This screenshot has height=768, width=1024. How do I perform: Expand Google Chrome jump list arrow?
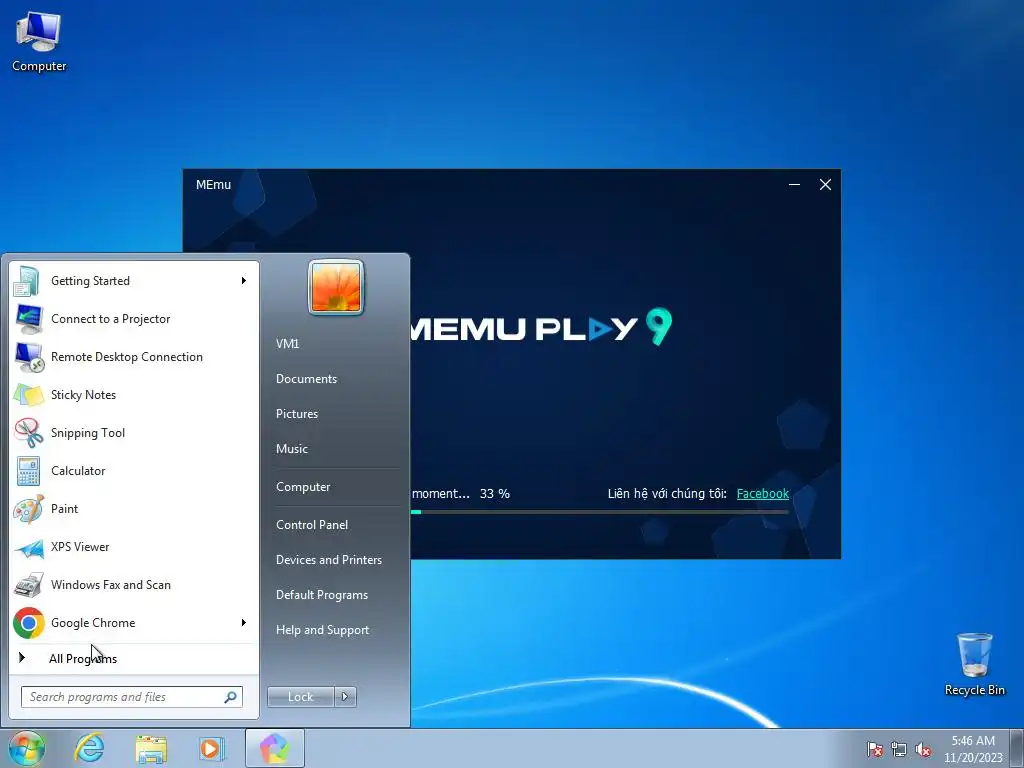click(244, 623)
